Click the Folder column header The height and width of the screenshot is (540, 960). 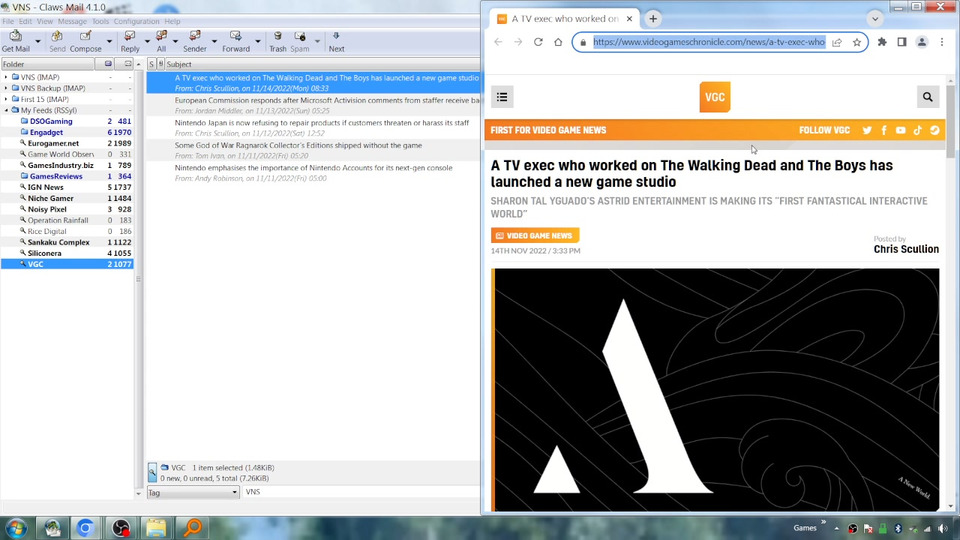pyautogui.click(x=48, y=64)
